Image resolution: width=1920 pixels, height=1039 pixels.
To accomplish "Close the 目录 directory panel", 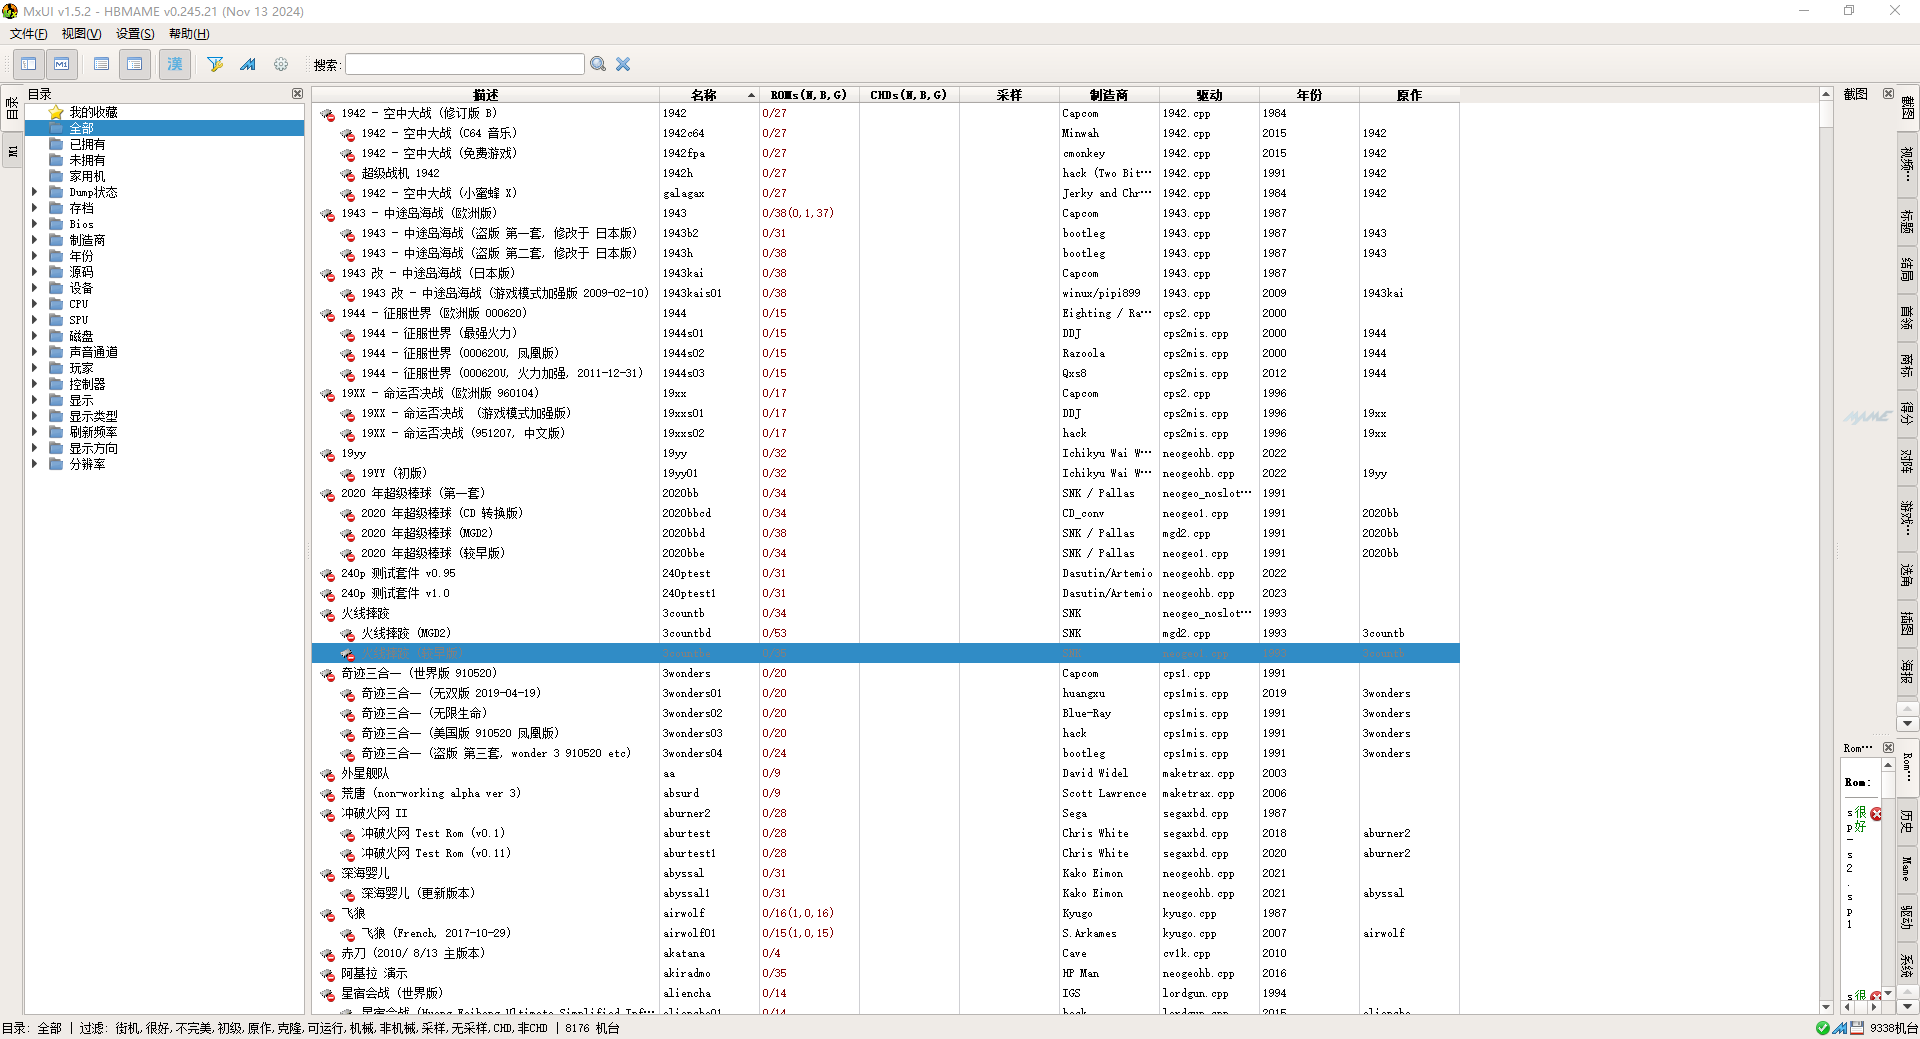I will click(297, 94).
